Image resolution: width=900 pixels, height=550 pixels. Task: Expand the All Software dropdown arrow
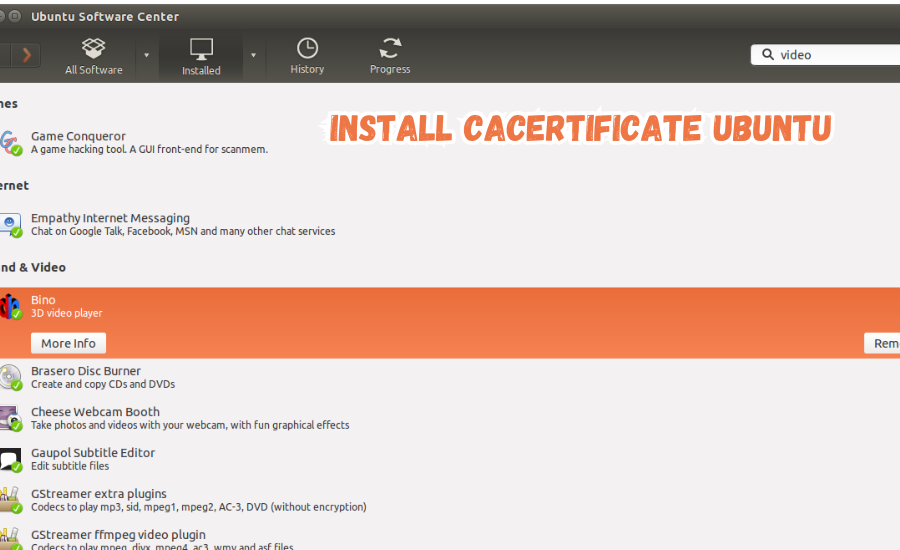(x=146, y=55)
